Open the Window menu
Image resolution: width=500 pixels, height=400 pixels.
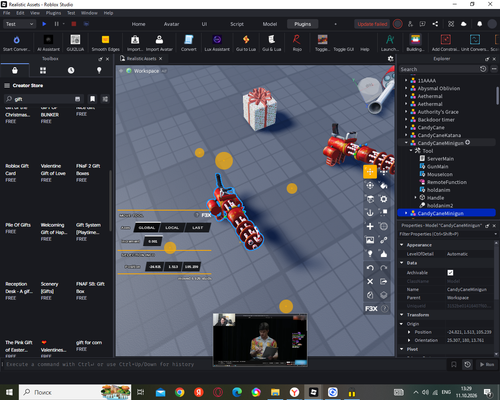(89, 13)
